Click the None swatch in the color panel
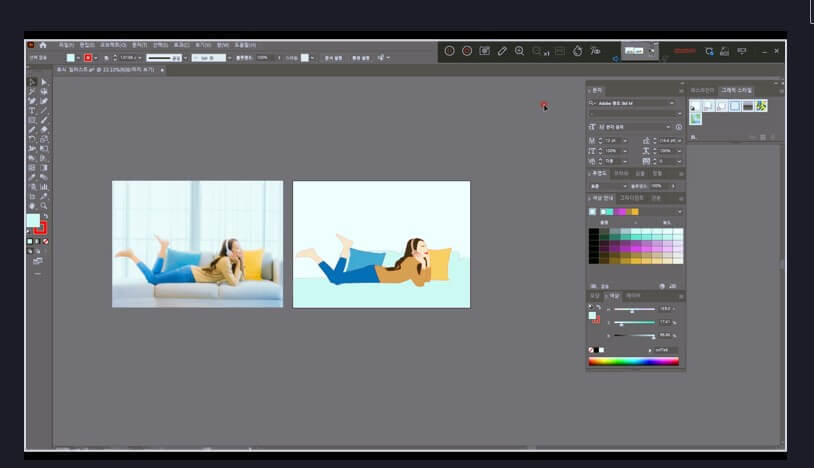This screenshot has height=468, width=814. click(x=591, y=350)
